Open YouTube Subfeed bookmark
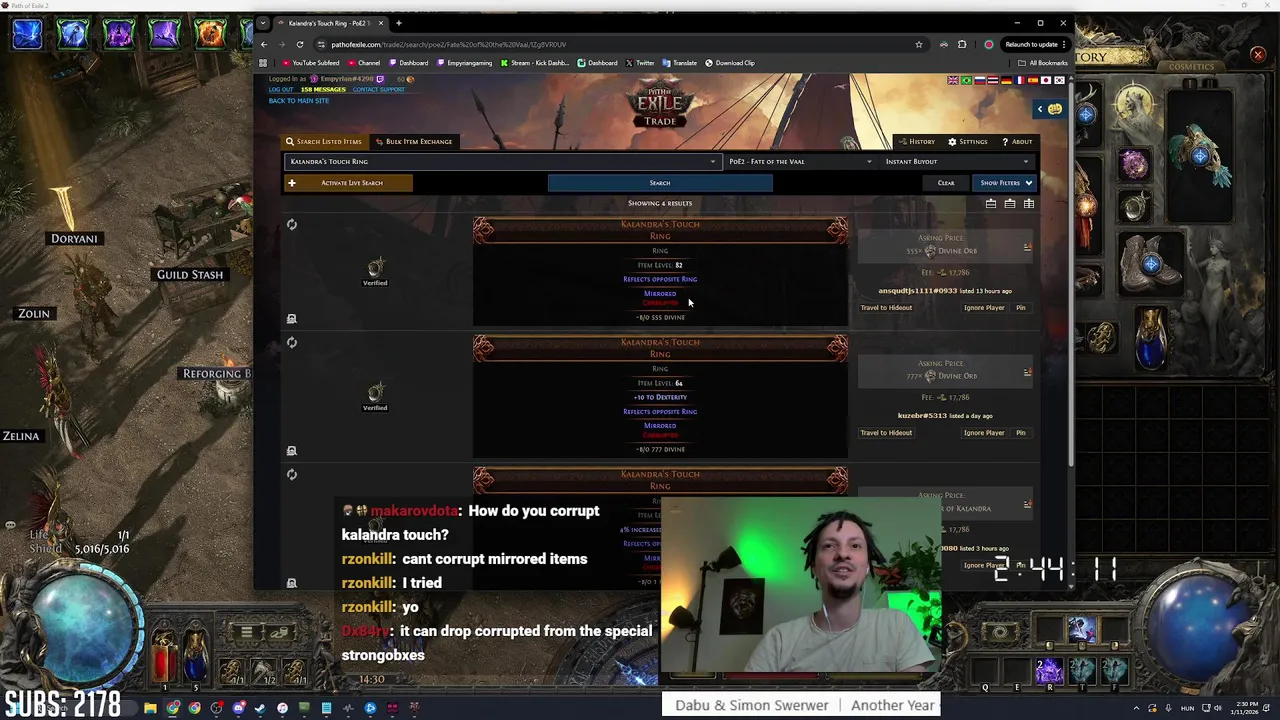This screenshot has width=1280, height=720. click(x=311, y=63)
